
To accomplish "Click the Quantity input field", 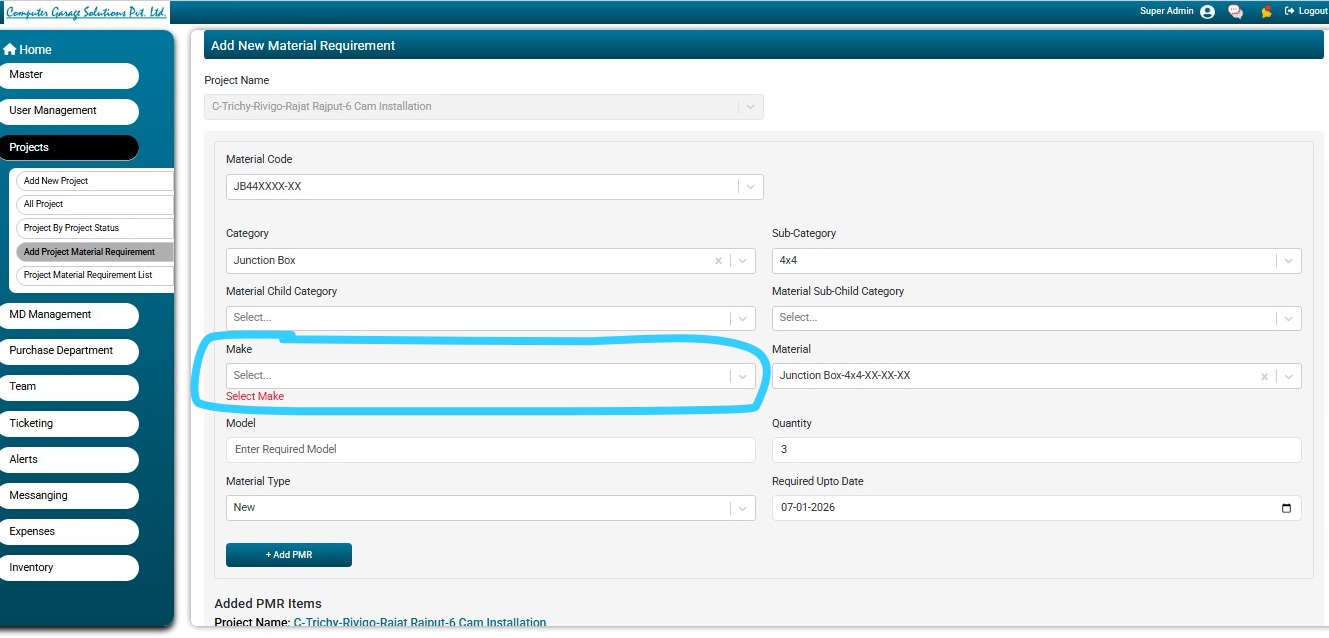I will tap(1035, 450).
